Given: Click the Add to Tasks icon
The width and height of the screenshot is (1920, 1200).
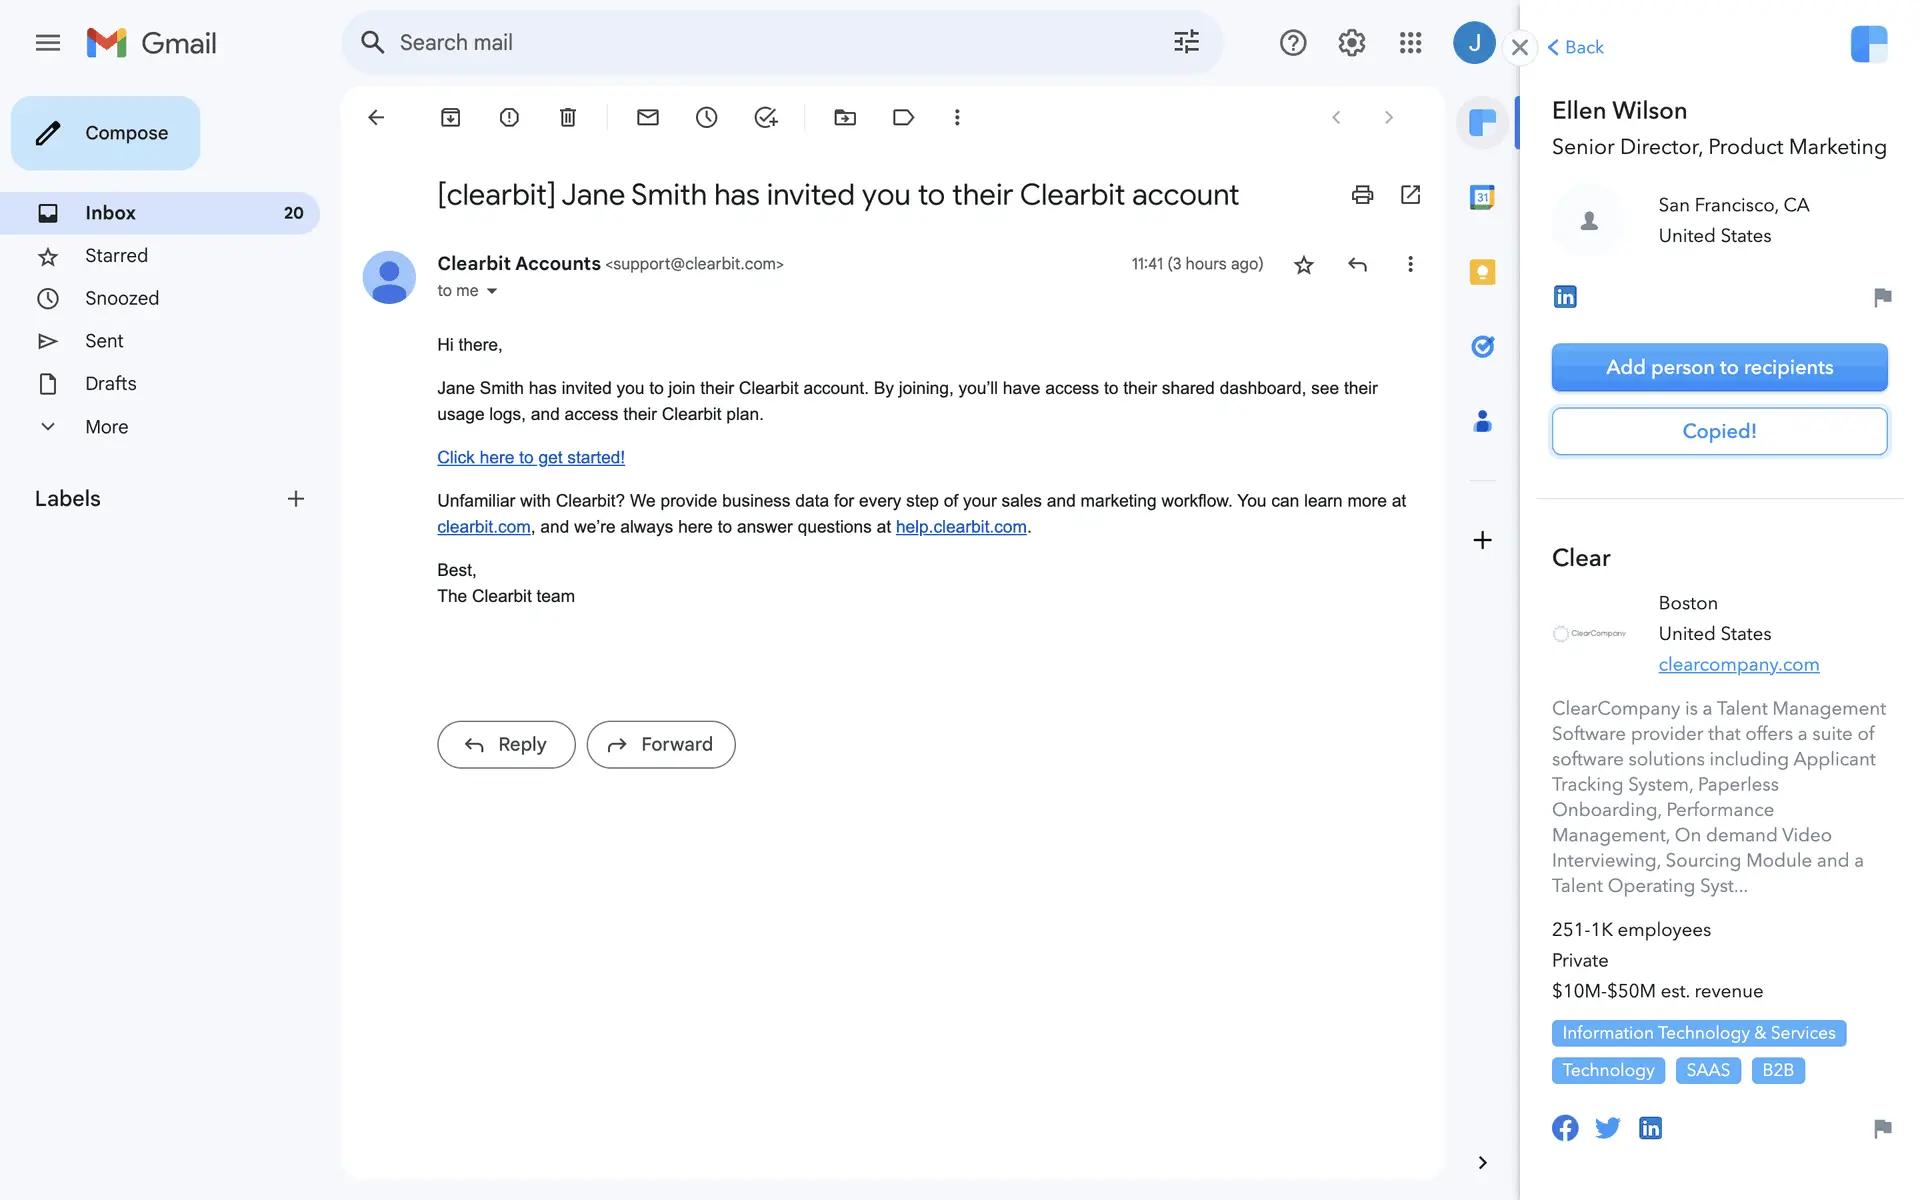Looking at the screenshot, I should (765, 118).
